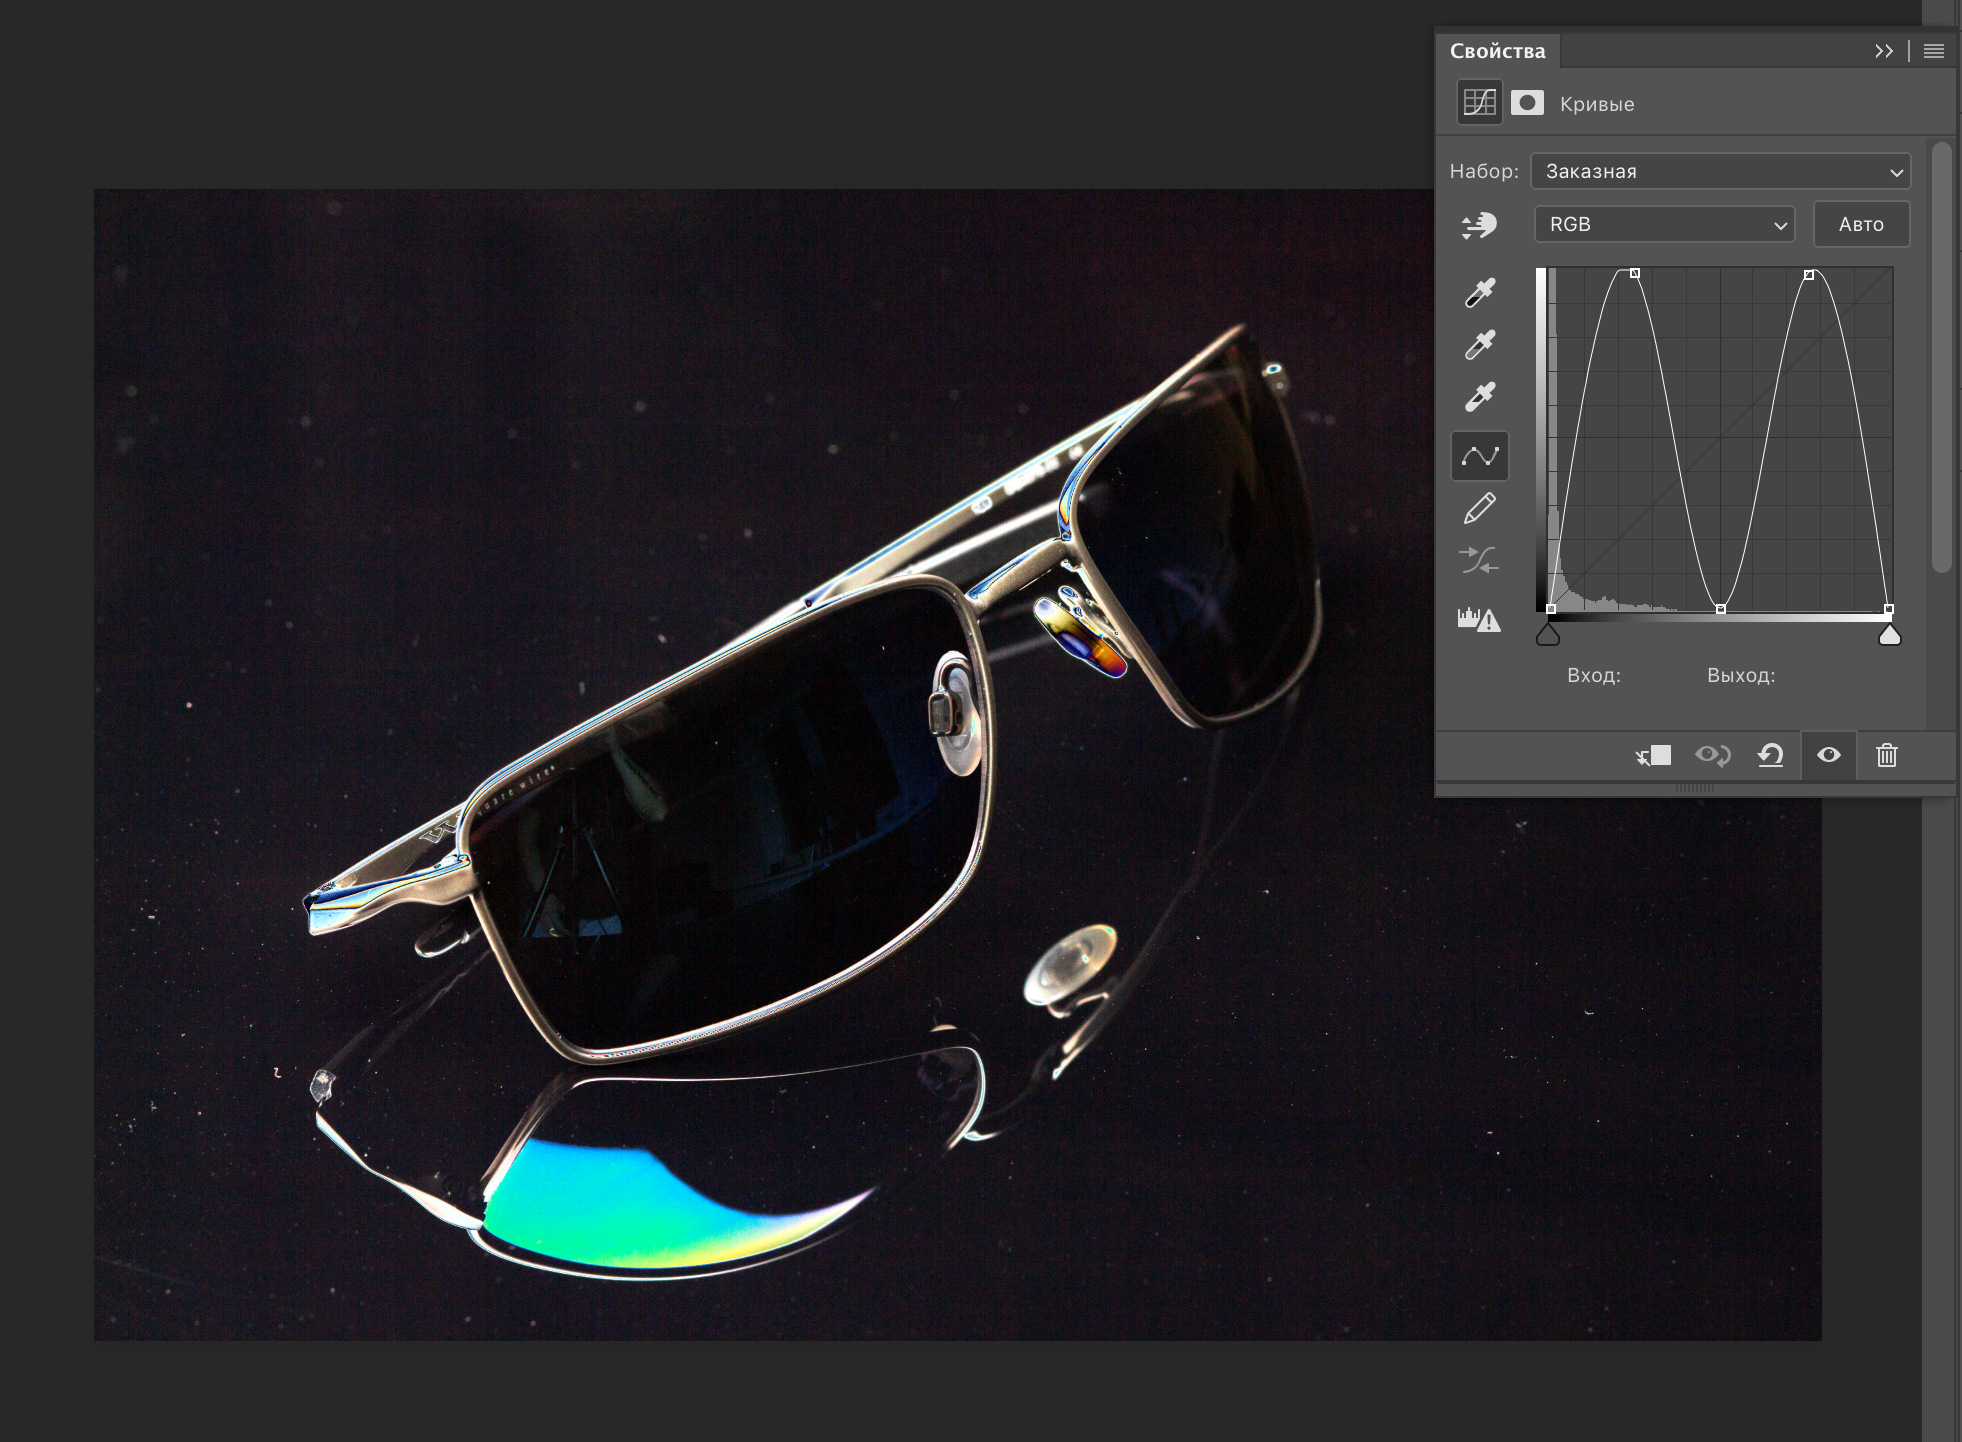This screenshot has height=1442, width=1962.
Task: Toggle adjustment layer visibility eye
Action: click(x=1829, y=755)
